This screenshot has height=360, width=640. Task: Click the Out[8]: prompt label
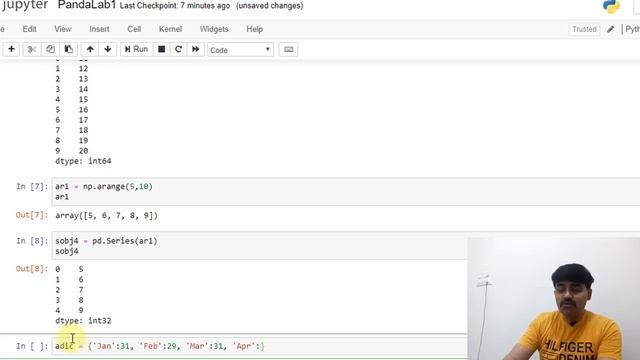coord(32,269)
